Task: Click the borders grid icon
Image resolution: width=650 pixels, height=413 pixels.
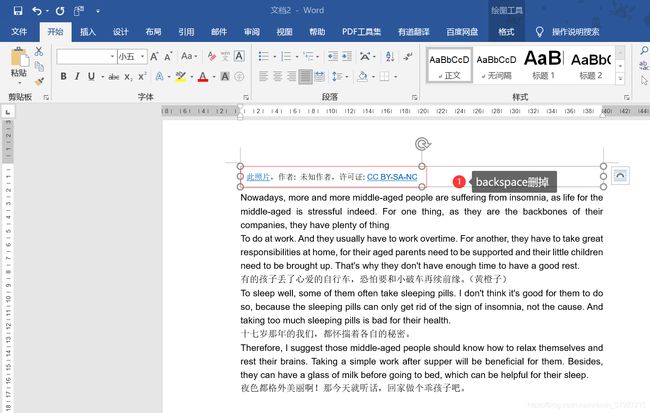Action: pyautogui.click(x=385, y=76)
